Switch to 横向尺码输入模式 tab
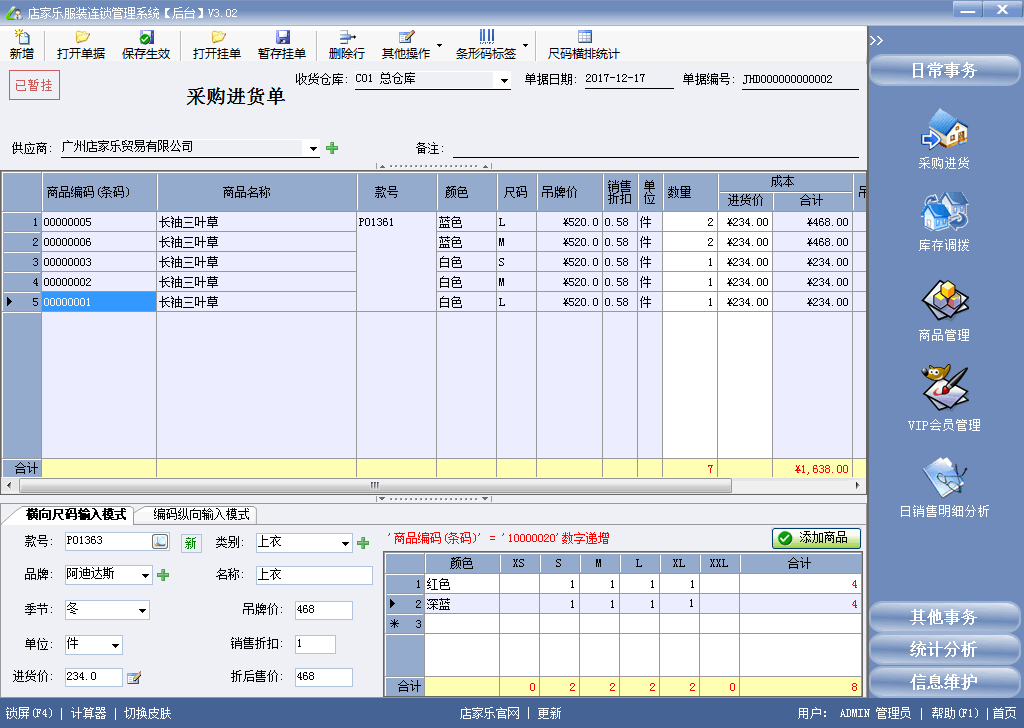The height and width of the screenshot is (728, 1024). pyautogui.click(x=75, y=514)
